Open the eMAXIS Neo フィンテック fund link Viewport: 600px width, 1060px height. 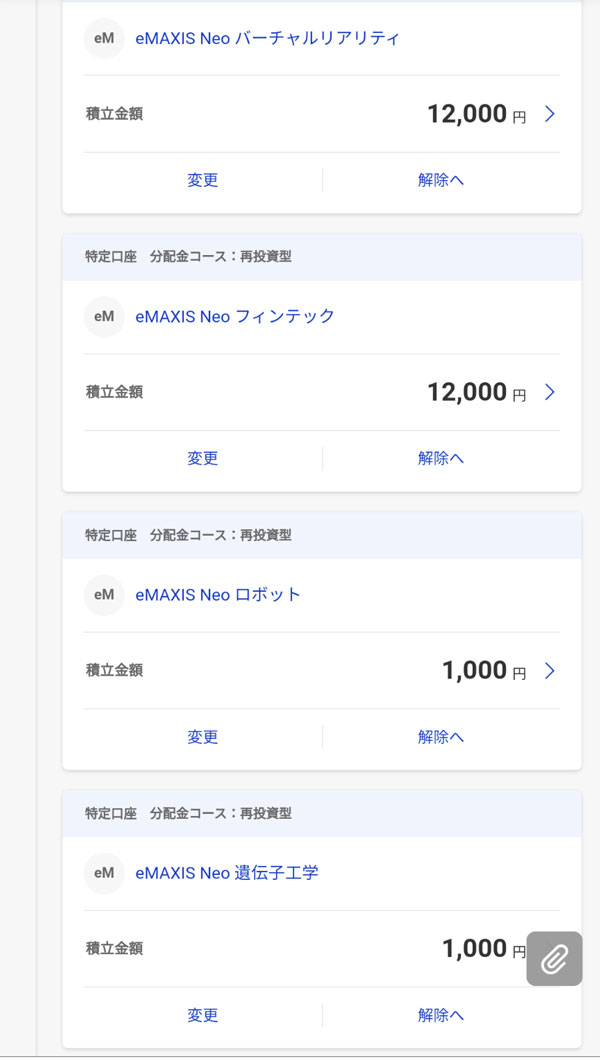coord(235,317)
